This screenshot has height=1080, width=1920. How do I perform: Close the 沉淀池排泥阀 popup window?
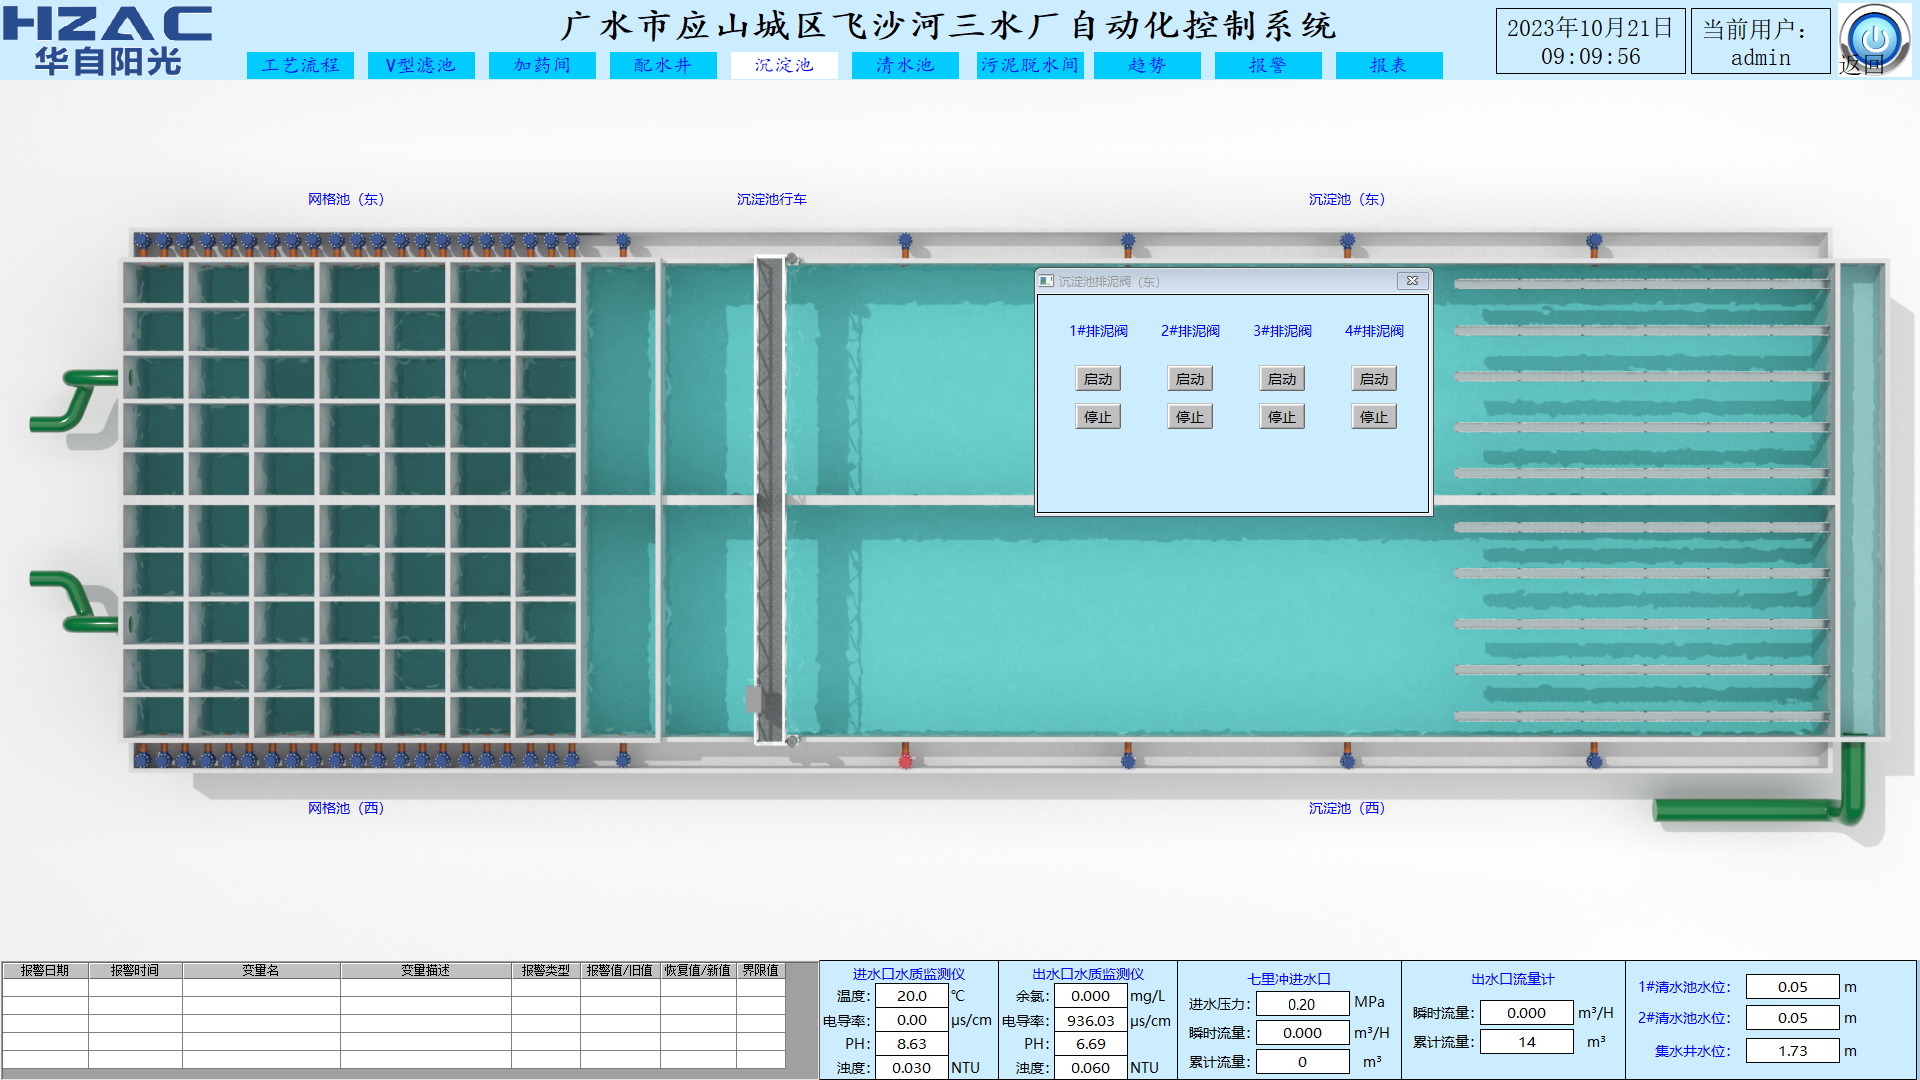(x=1412, y=281)
